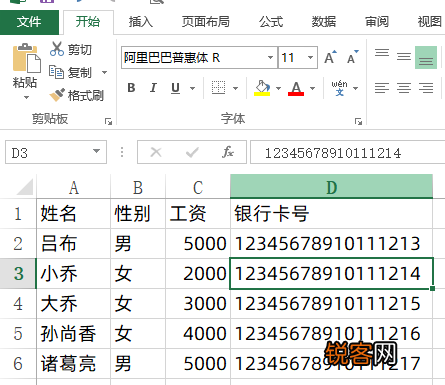
Task: Expand Paste options arrow
Action: coord(26,98)
